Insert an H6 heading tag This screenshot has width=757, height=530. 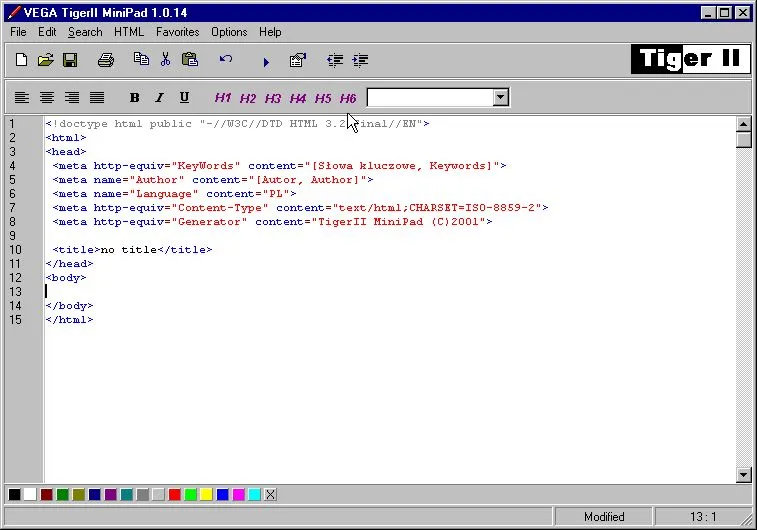[348, 98]
